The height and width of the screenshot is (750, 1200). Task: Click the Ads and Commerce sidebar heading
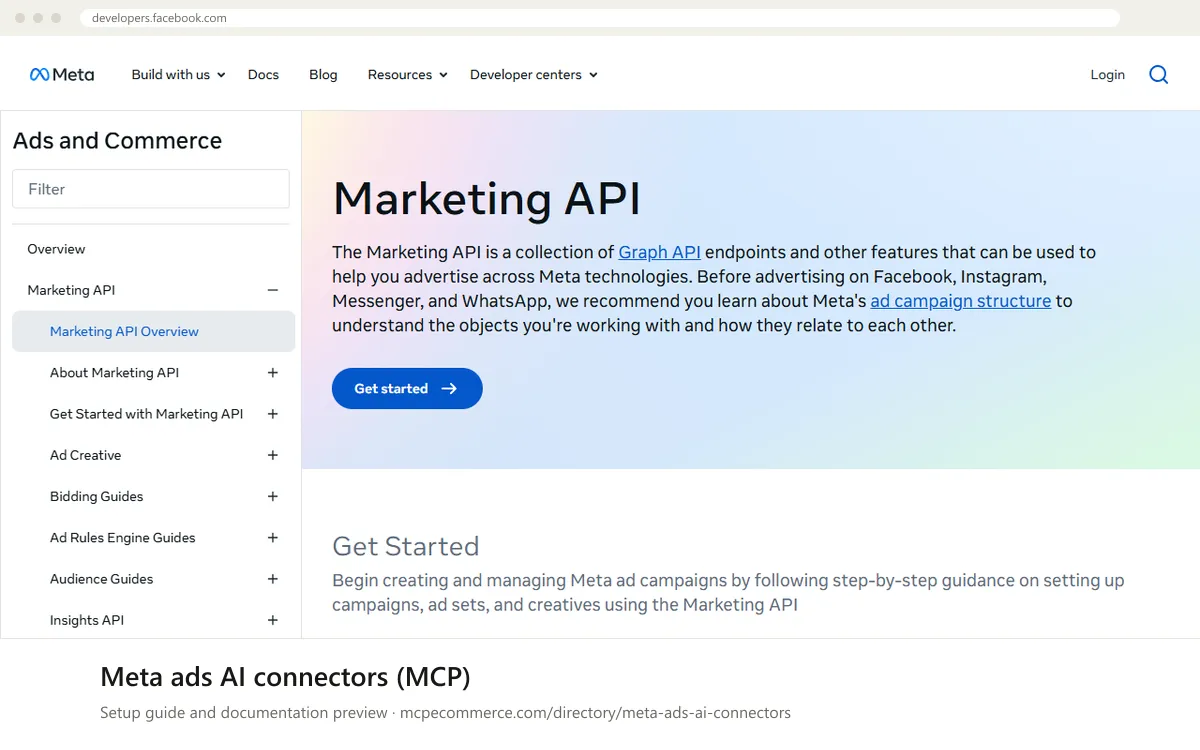tap(117, 141)
